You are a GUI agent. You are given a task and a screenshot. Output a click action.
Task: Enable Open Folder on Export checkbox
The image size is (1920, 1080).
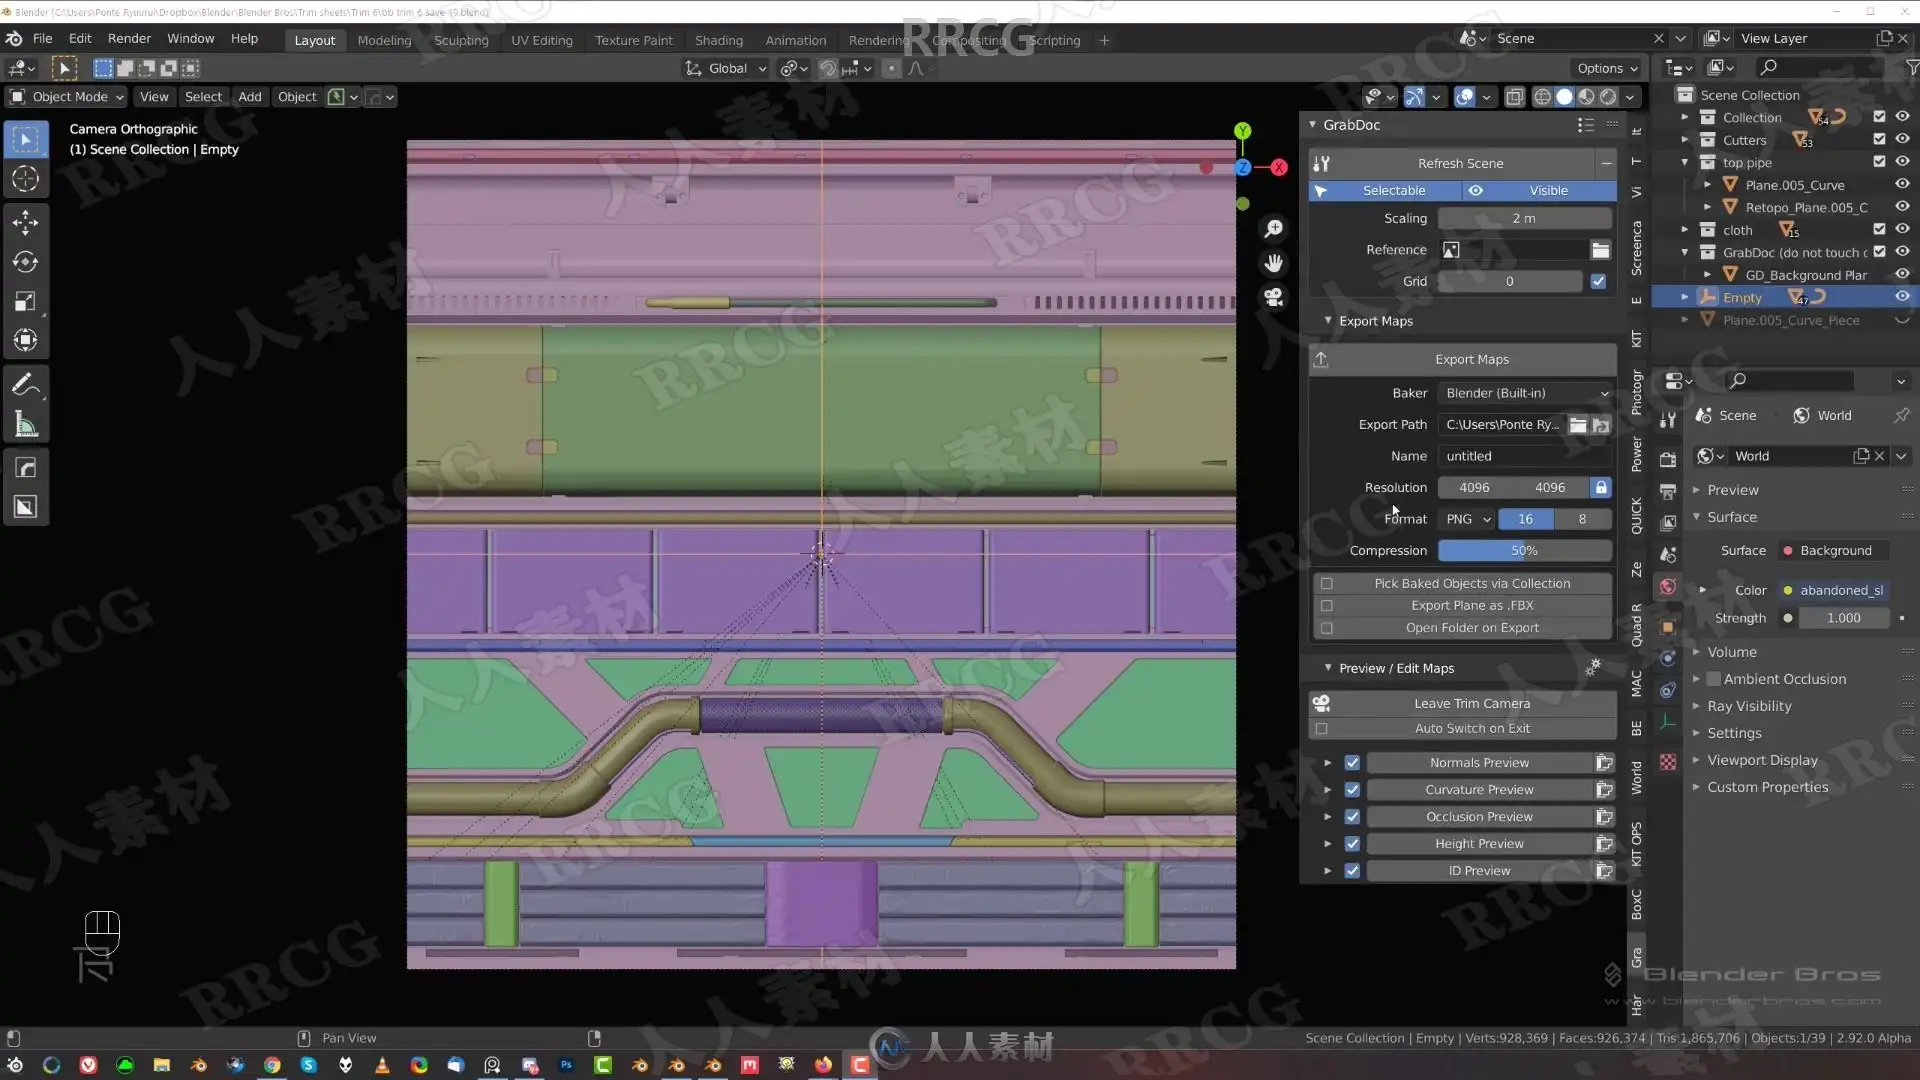click(1327, 628)
